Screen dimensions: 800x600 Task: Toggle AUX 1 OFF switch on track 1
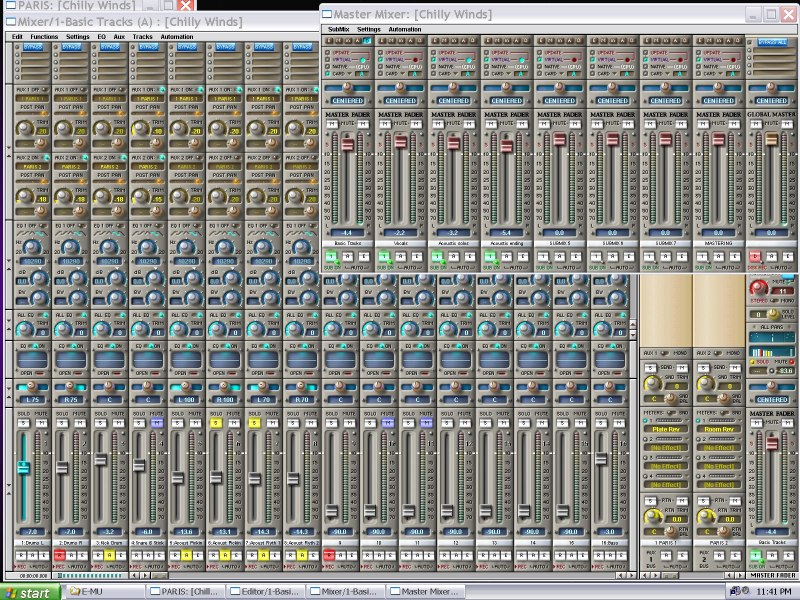coord(43,90)
